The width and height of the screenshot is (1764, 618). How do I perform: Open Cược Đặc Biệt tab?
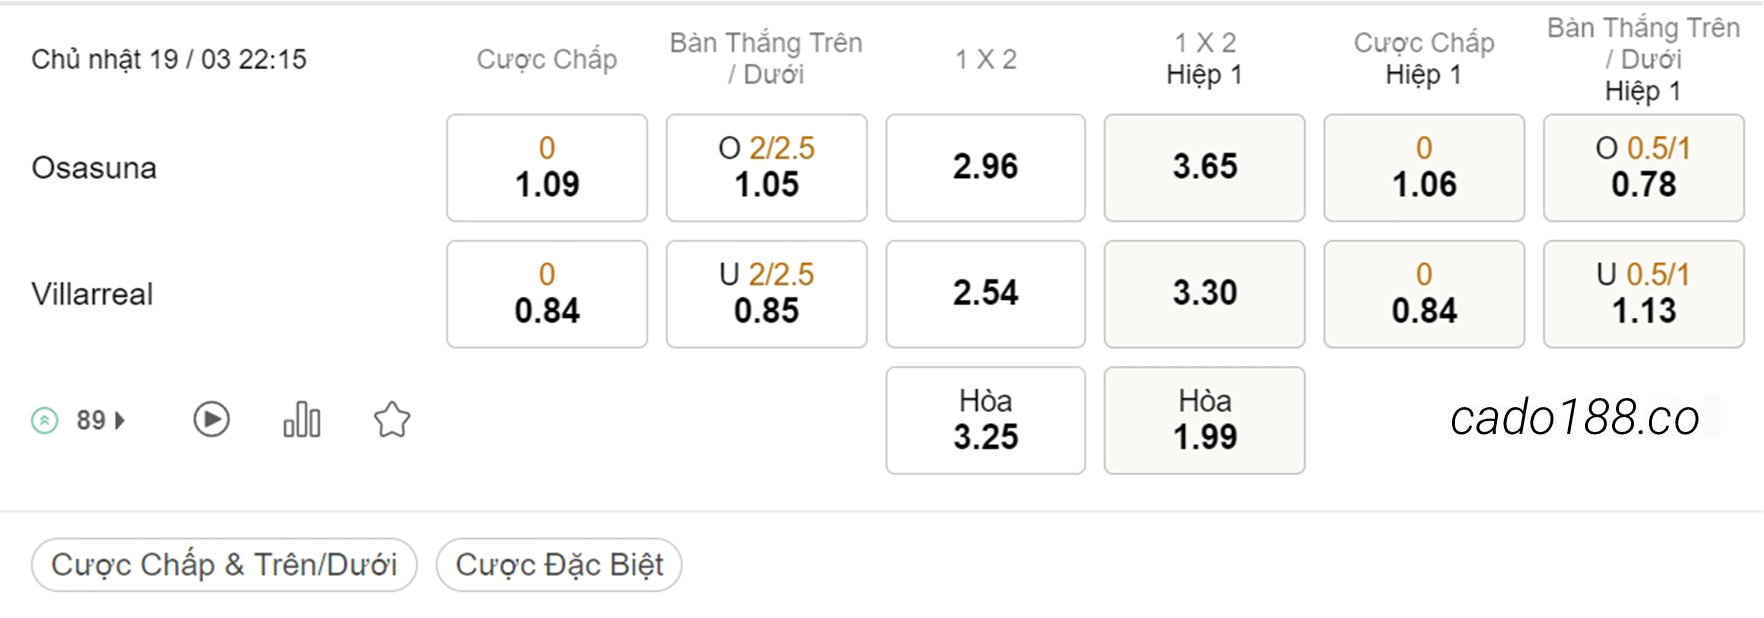559,565
